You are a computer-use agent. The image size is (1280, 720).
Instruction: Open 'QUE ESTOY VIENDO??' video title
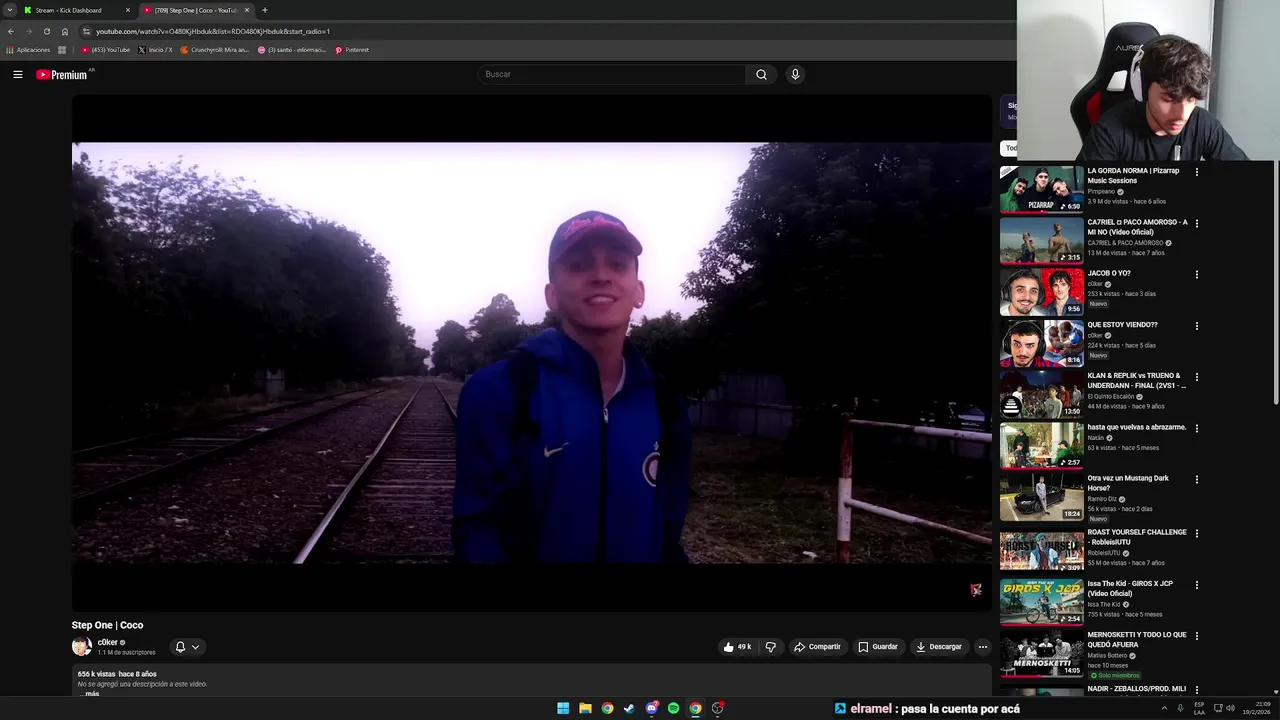tap(1122, 324)
